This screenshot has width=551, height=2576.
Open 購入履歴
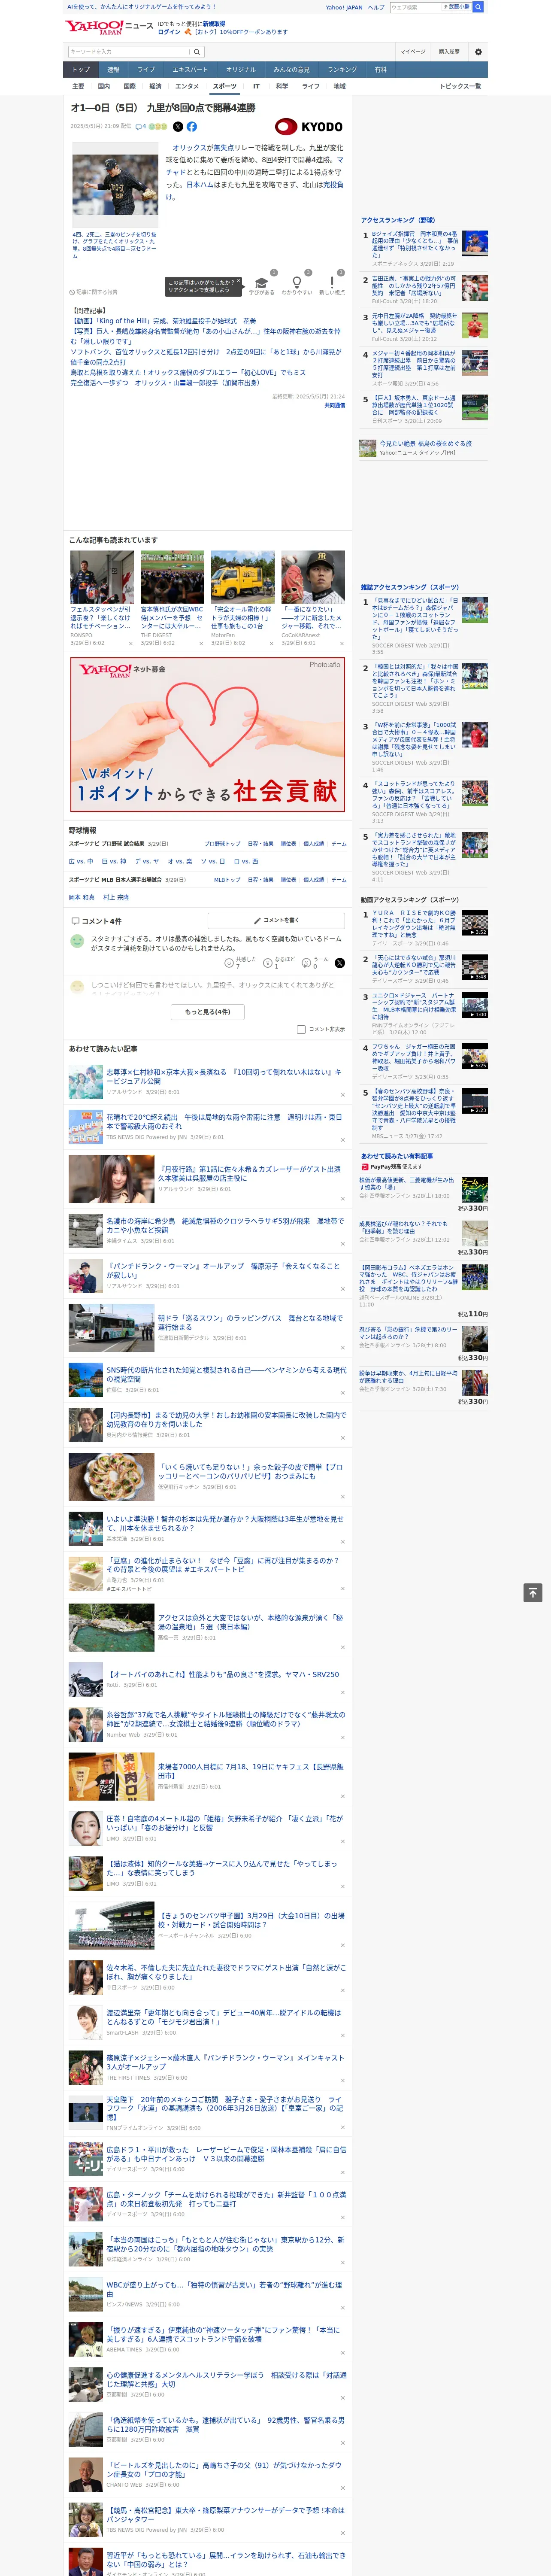[449, 52]
